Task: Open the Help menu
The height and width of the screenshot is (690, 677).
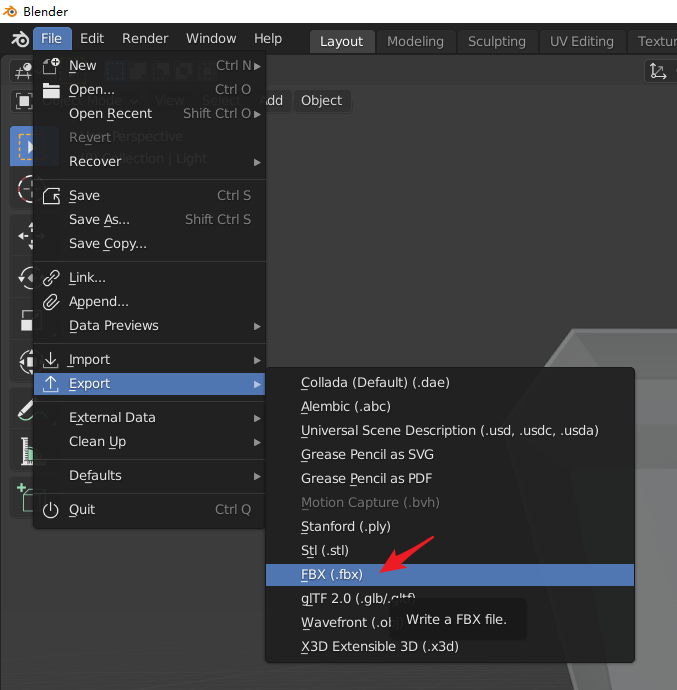Action: 268,39
